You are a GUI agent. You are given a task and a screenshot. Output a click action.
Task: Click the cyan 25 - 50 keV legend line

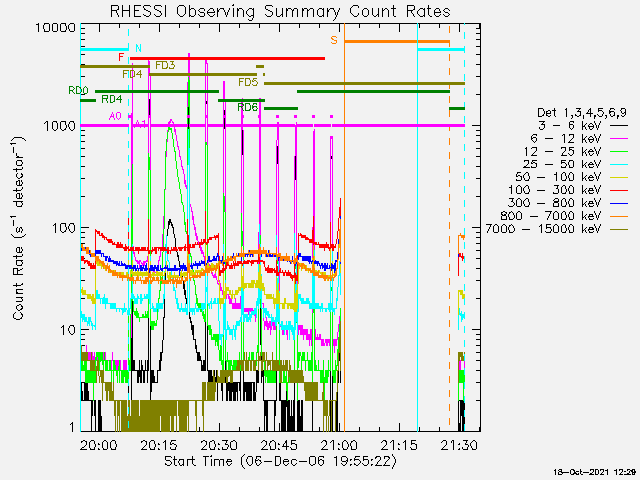[619, 165]
